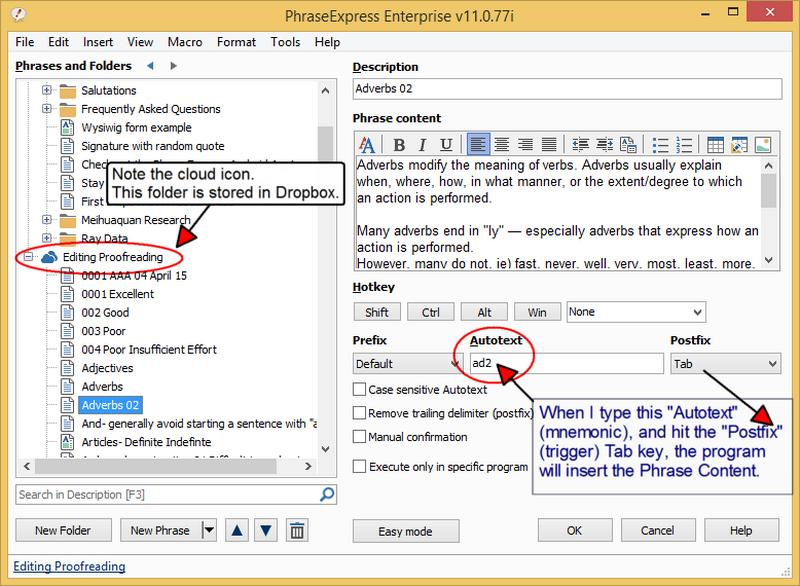This screenshot has height=586, width=800.
Task: Click the Editing Proofreading cloud icon
Action: (x=49, y=257)
